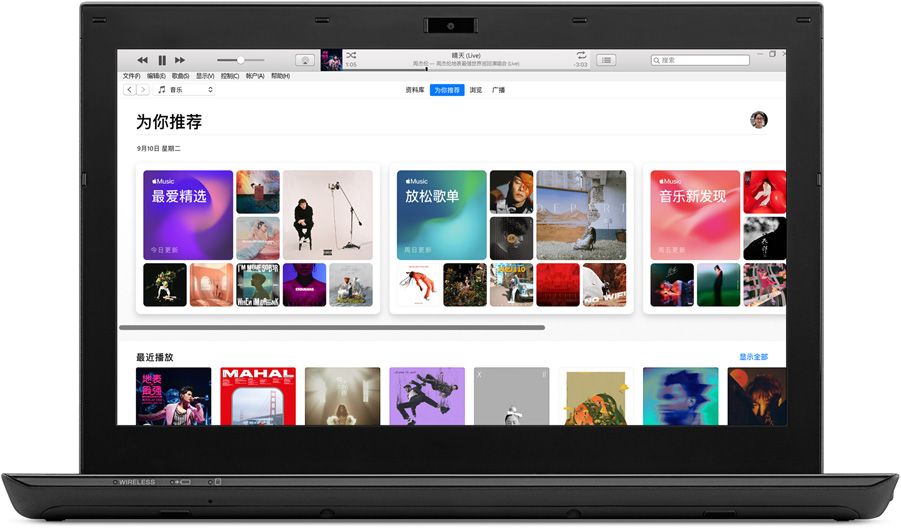Image resolution: width=901 pixels, height=528 pixels.
Task: Select the 为你推荐 tab
Action: (x=447, y=90)
